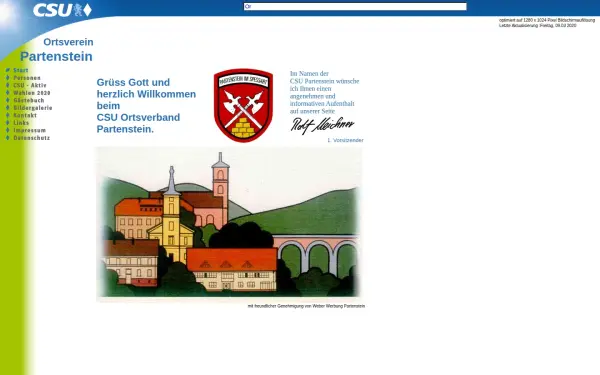Viewport: 600px width, 375px height.
Task: Open the Kontakt page
Action: pos(25,115)
